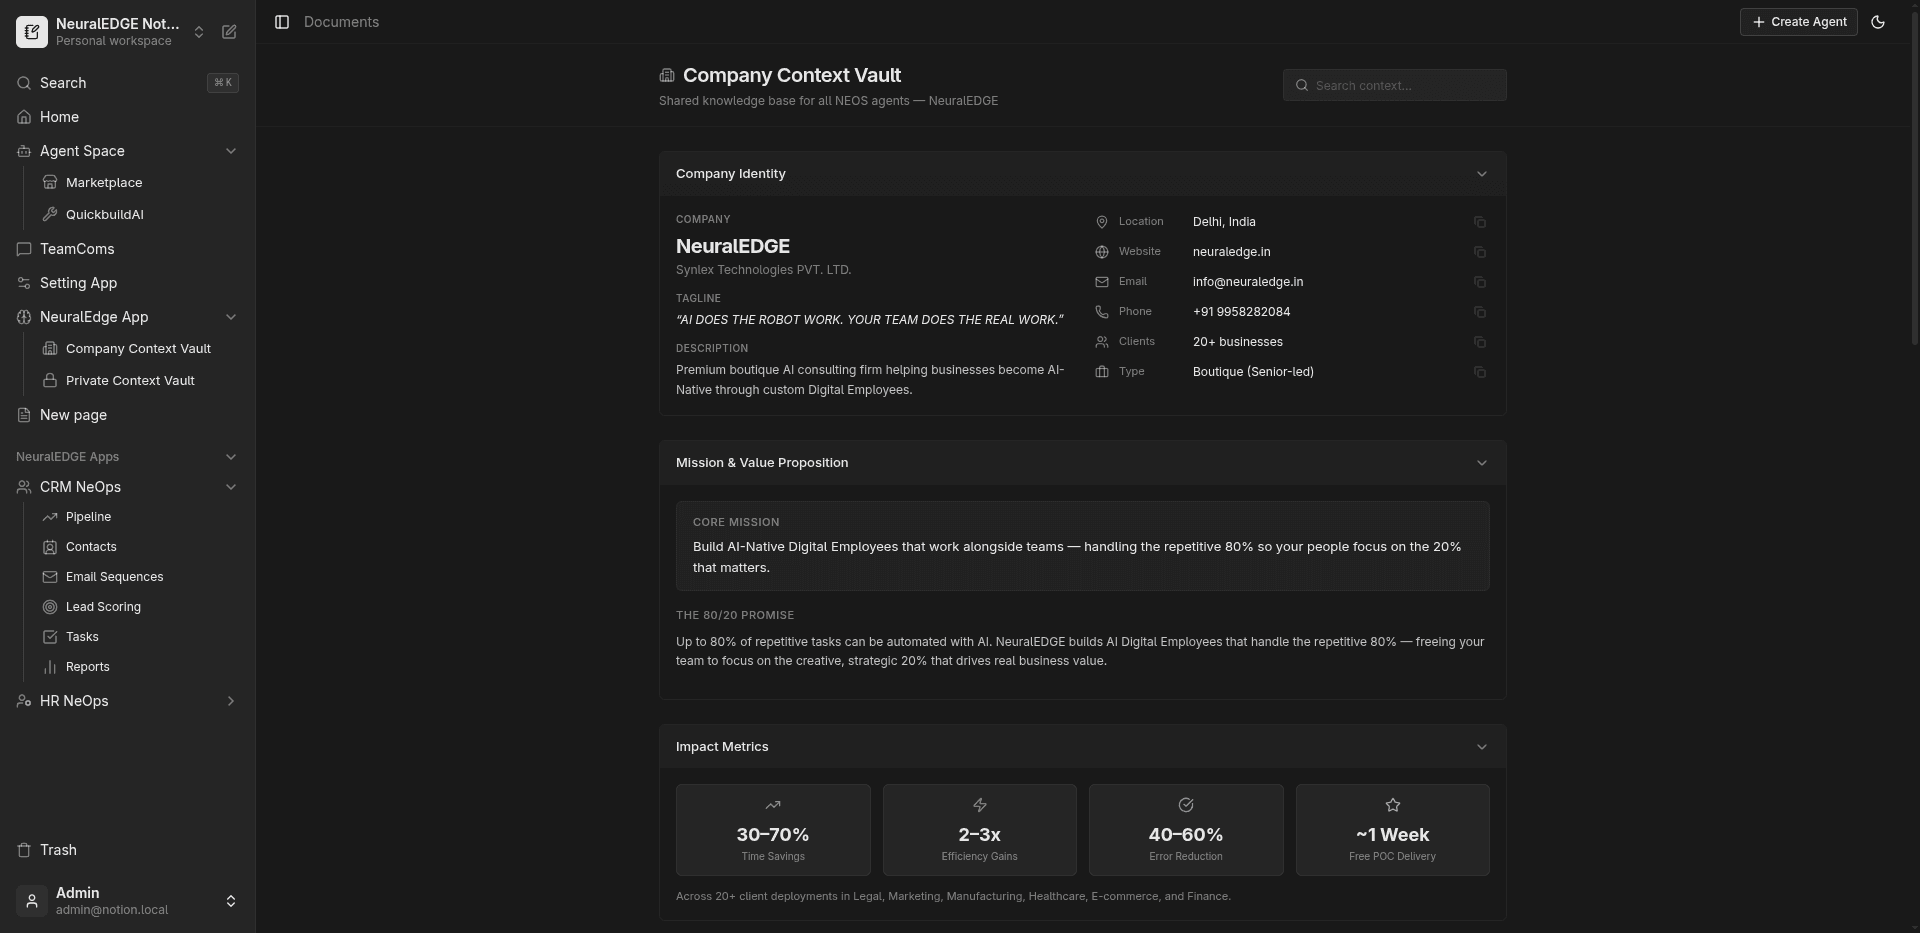Expand HR NeOps in the sidebar

231,701
